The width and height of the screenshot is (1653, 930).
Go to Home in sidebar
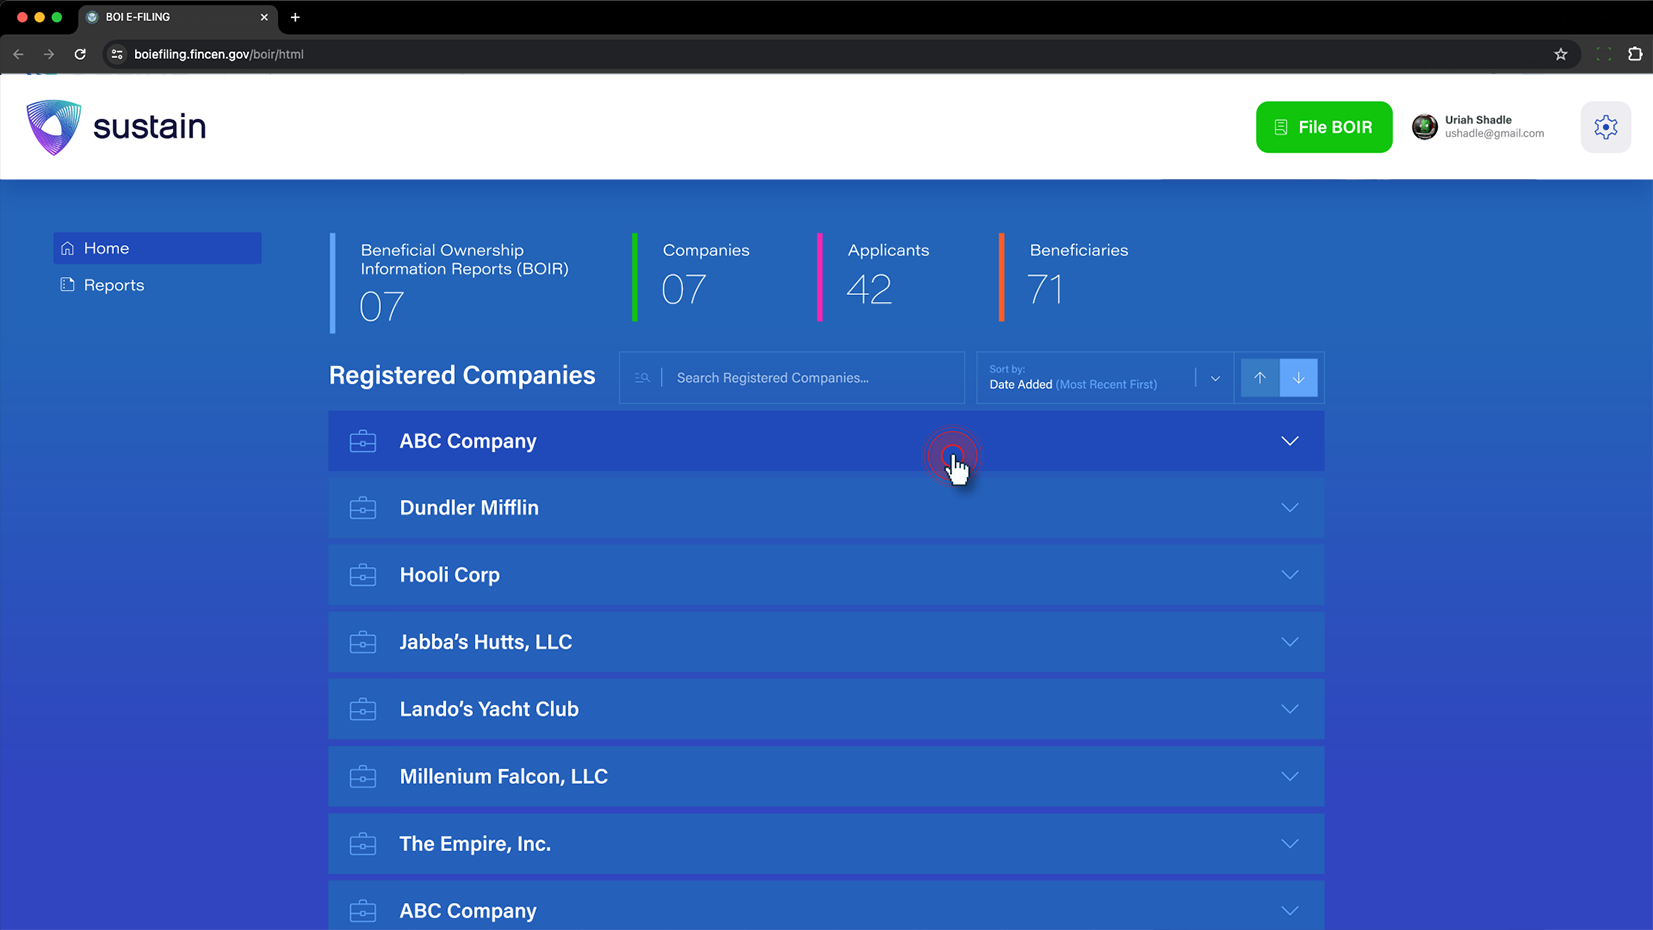[157, 248]
